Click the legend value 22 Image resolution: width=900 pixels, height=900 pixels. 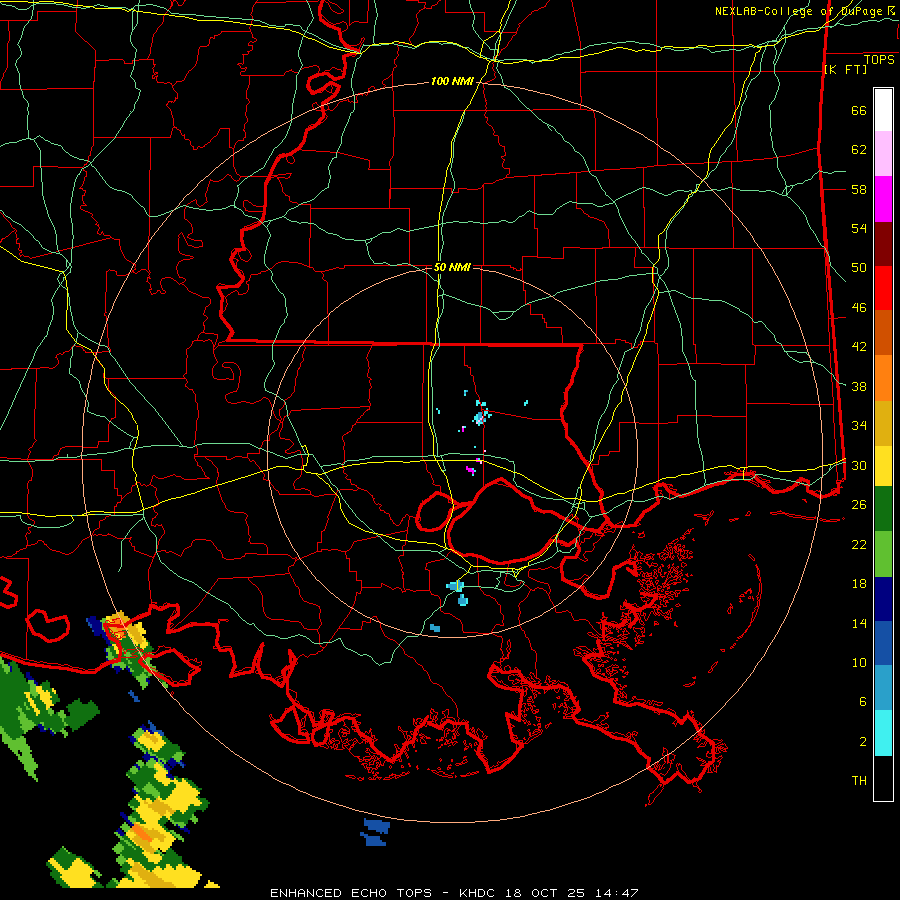859,544
